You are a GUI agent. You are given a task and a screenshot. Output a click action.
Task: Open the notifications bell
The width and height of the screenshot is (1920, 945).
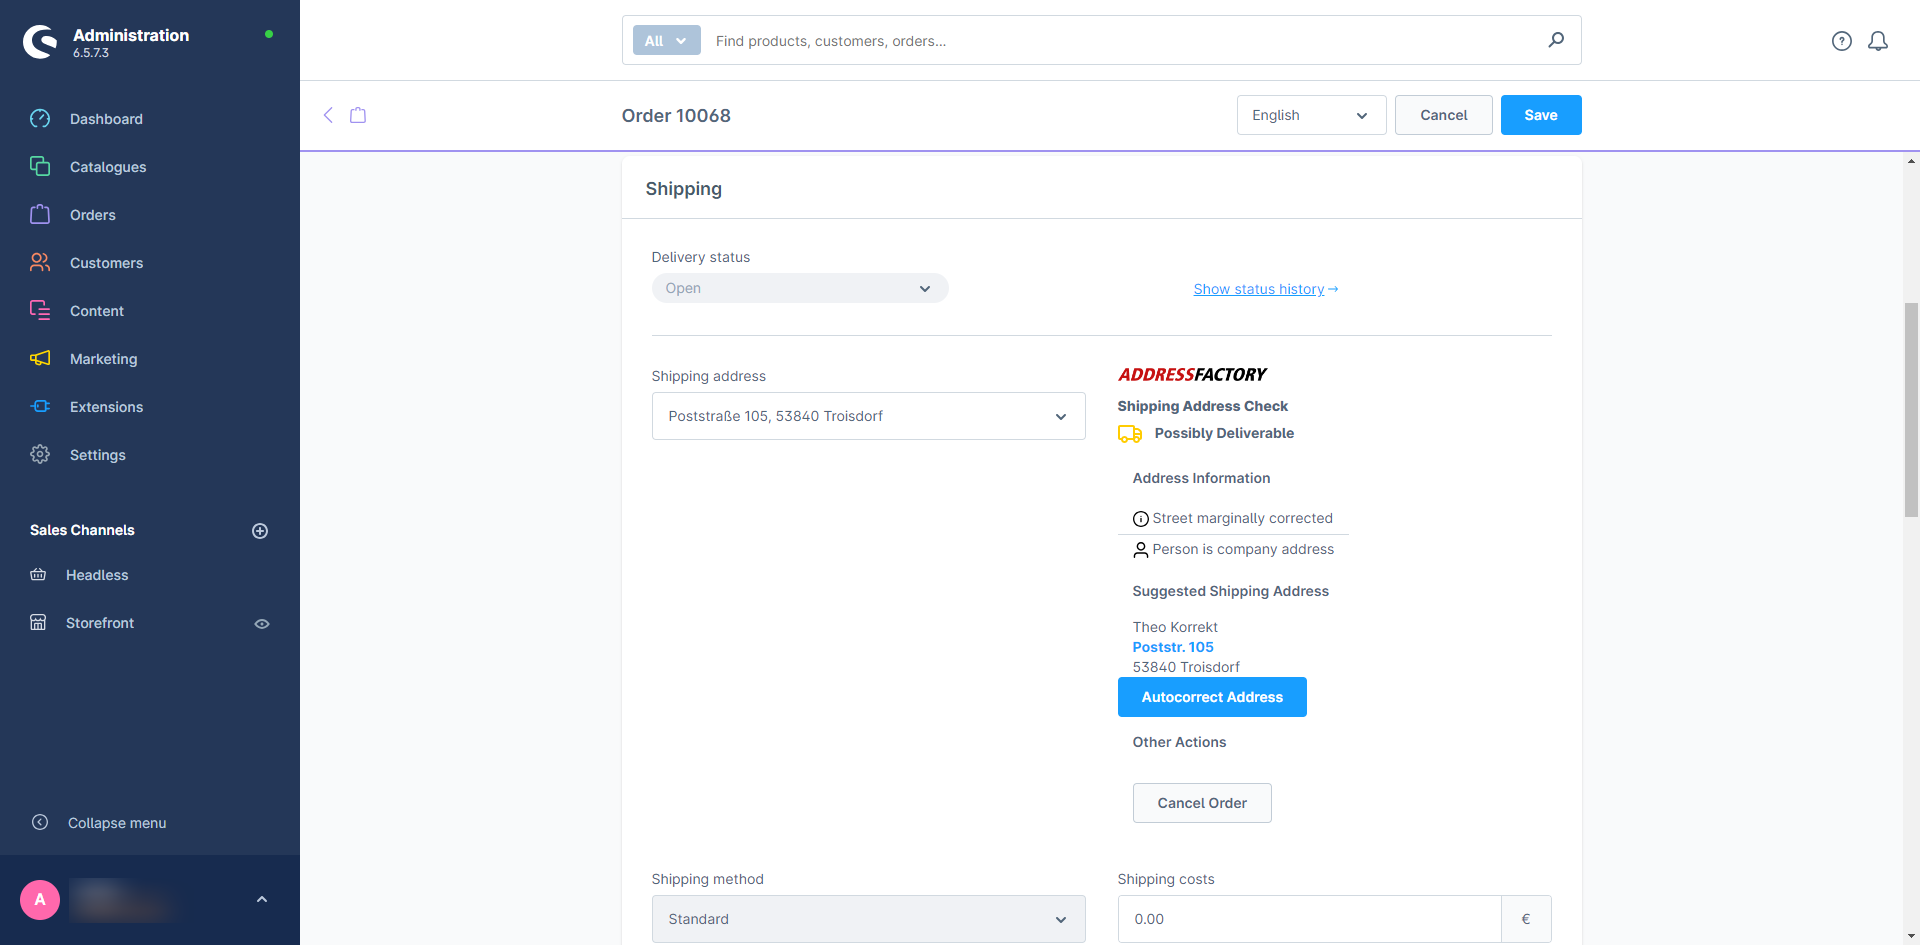(1878, 41)
